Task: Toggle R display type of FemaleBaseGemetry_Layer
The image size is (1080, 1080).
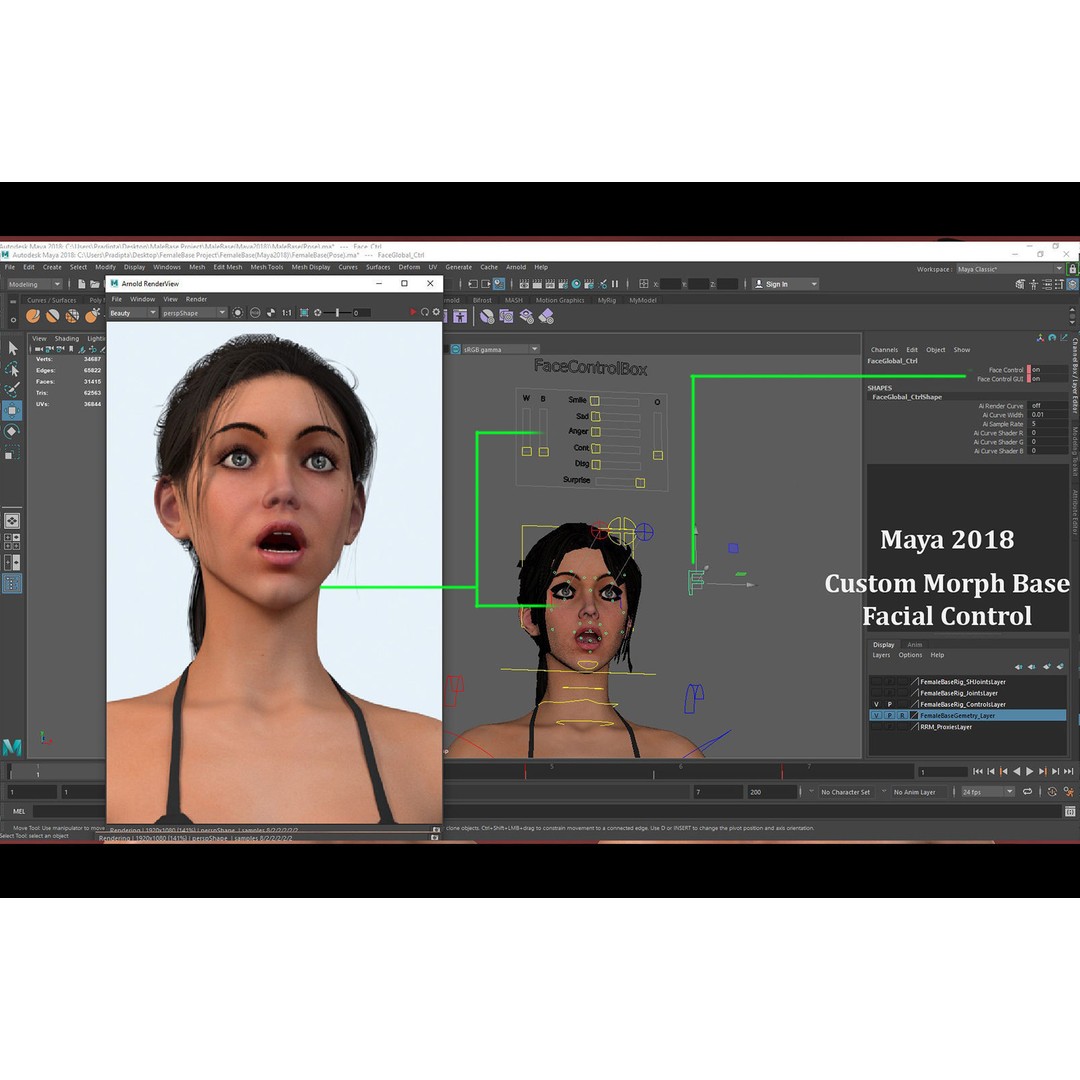Action: pos(902,715)
